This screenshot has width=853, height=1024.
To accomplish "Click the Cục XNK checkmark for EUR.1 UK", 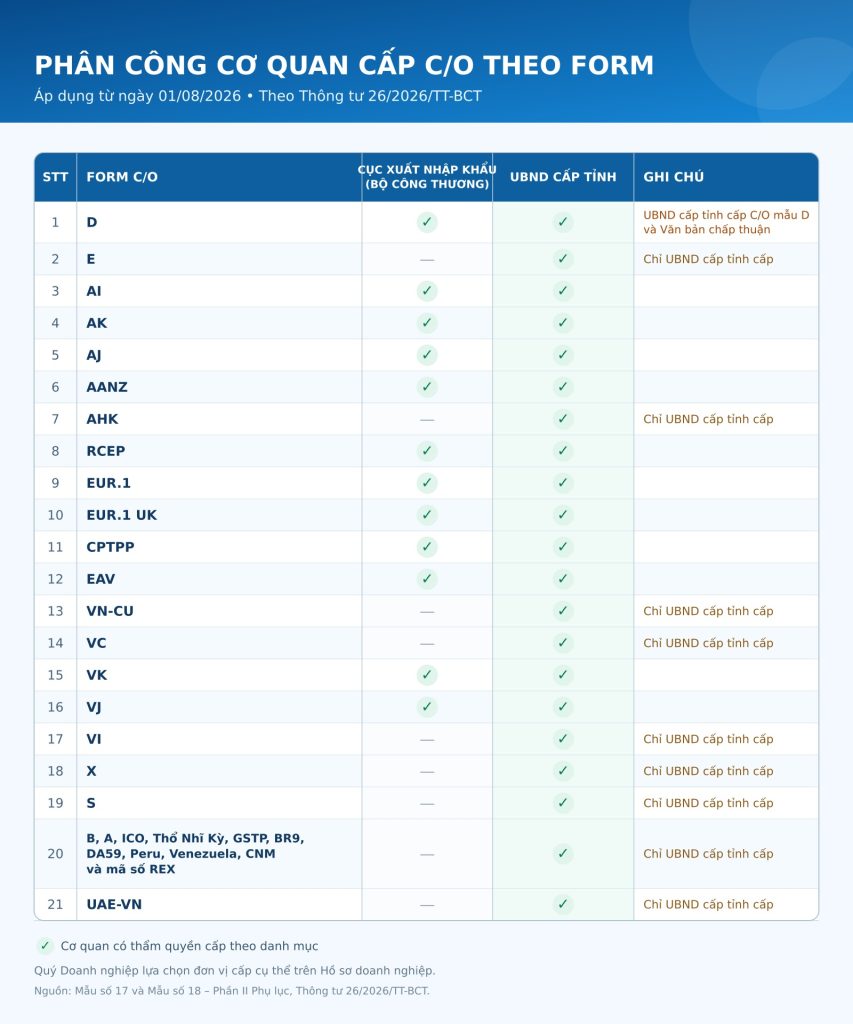I will [426, 515].
